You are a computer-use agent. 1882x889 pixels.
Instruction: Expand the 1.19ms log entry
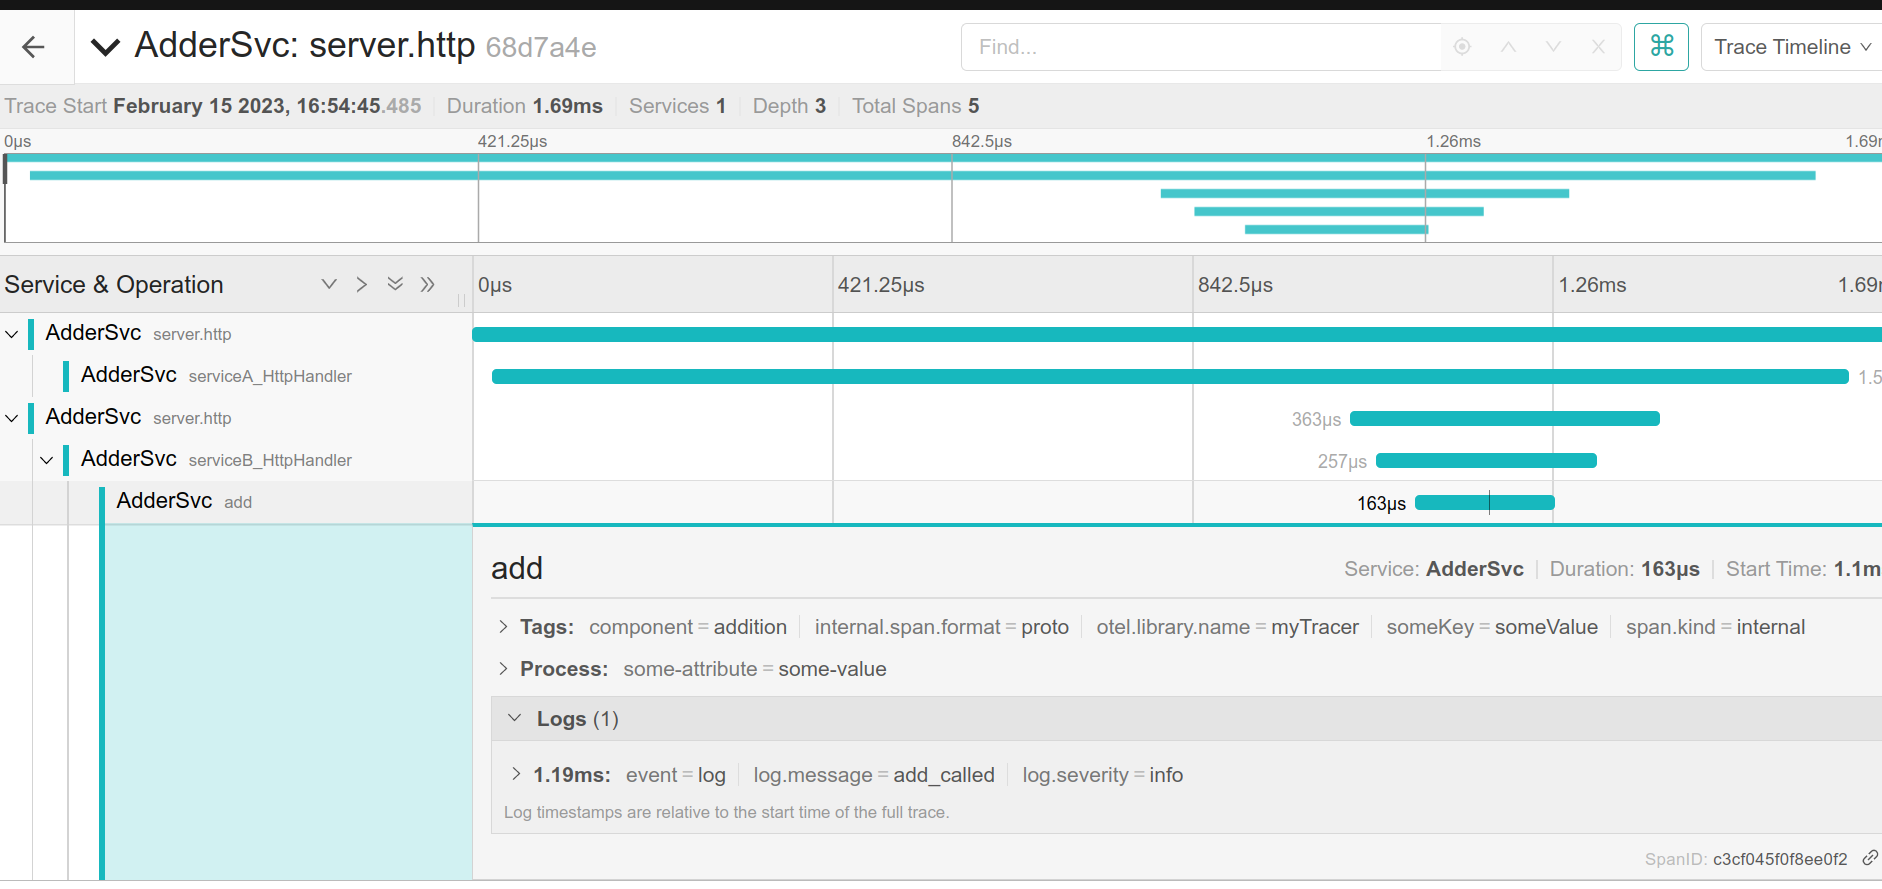[516, 774]
